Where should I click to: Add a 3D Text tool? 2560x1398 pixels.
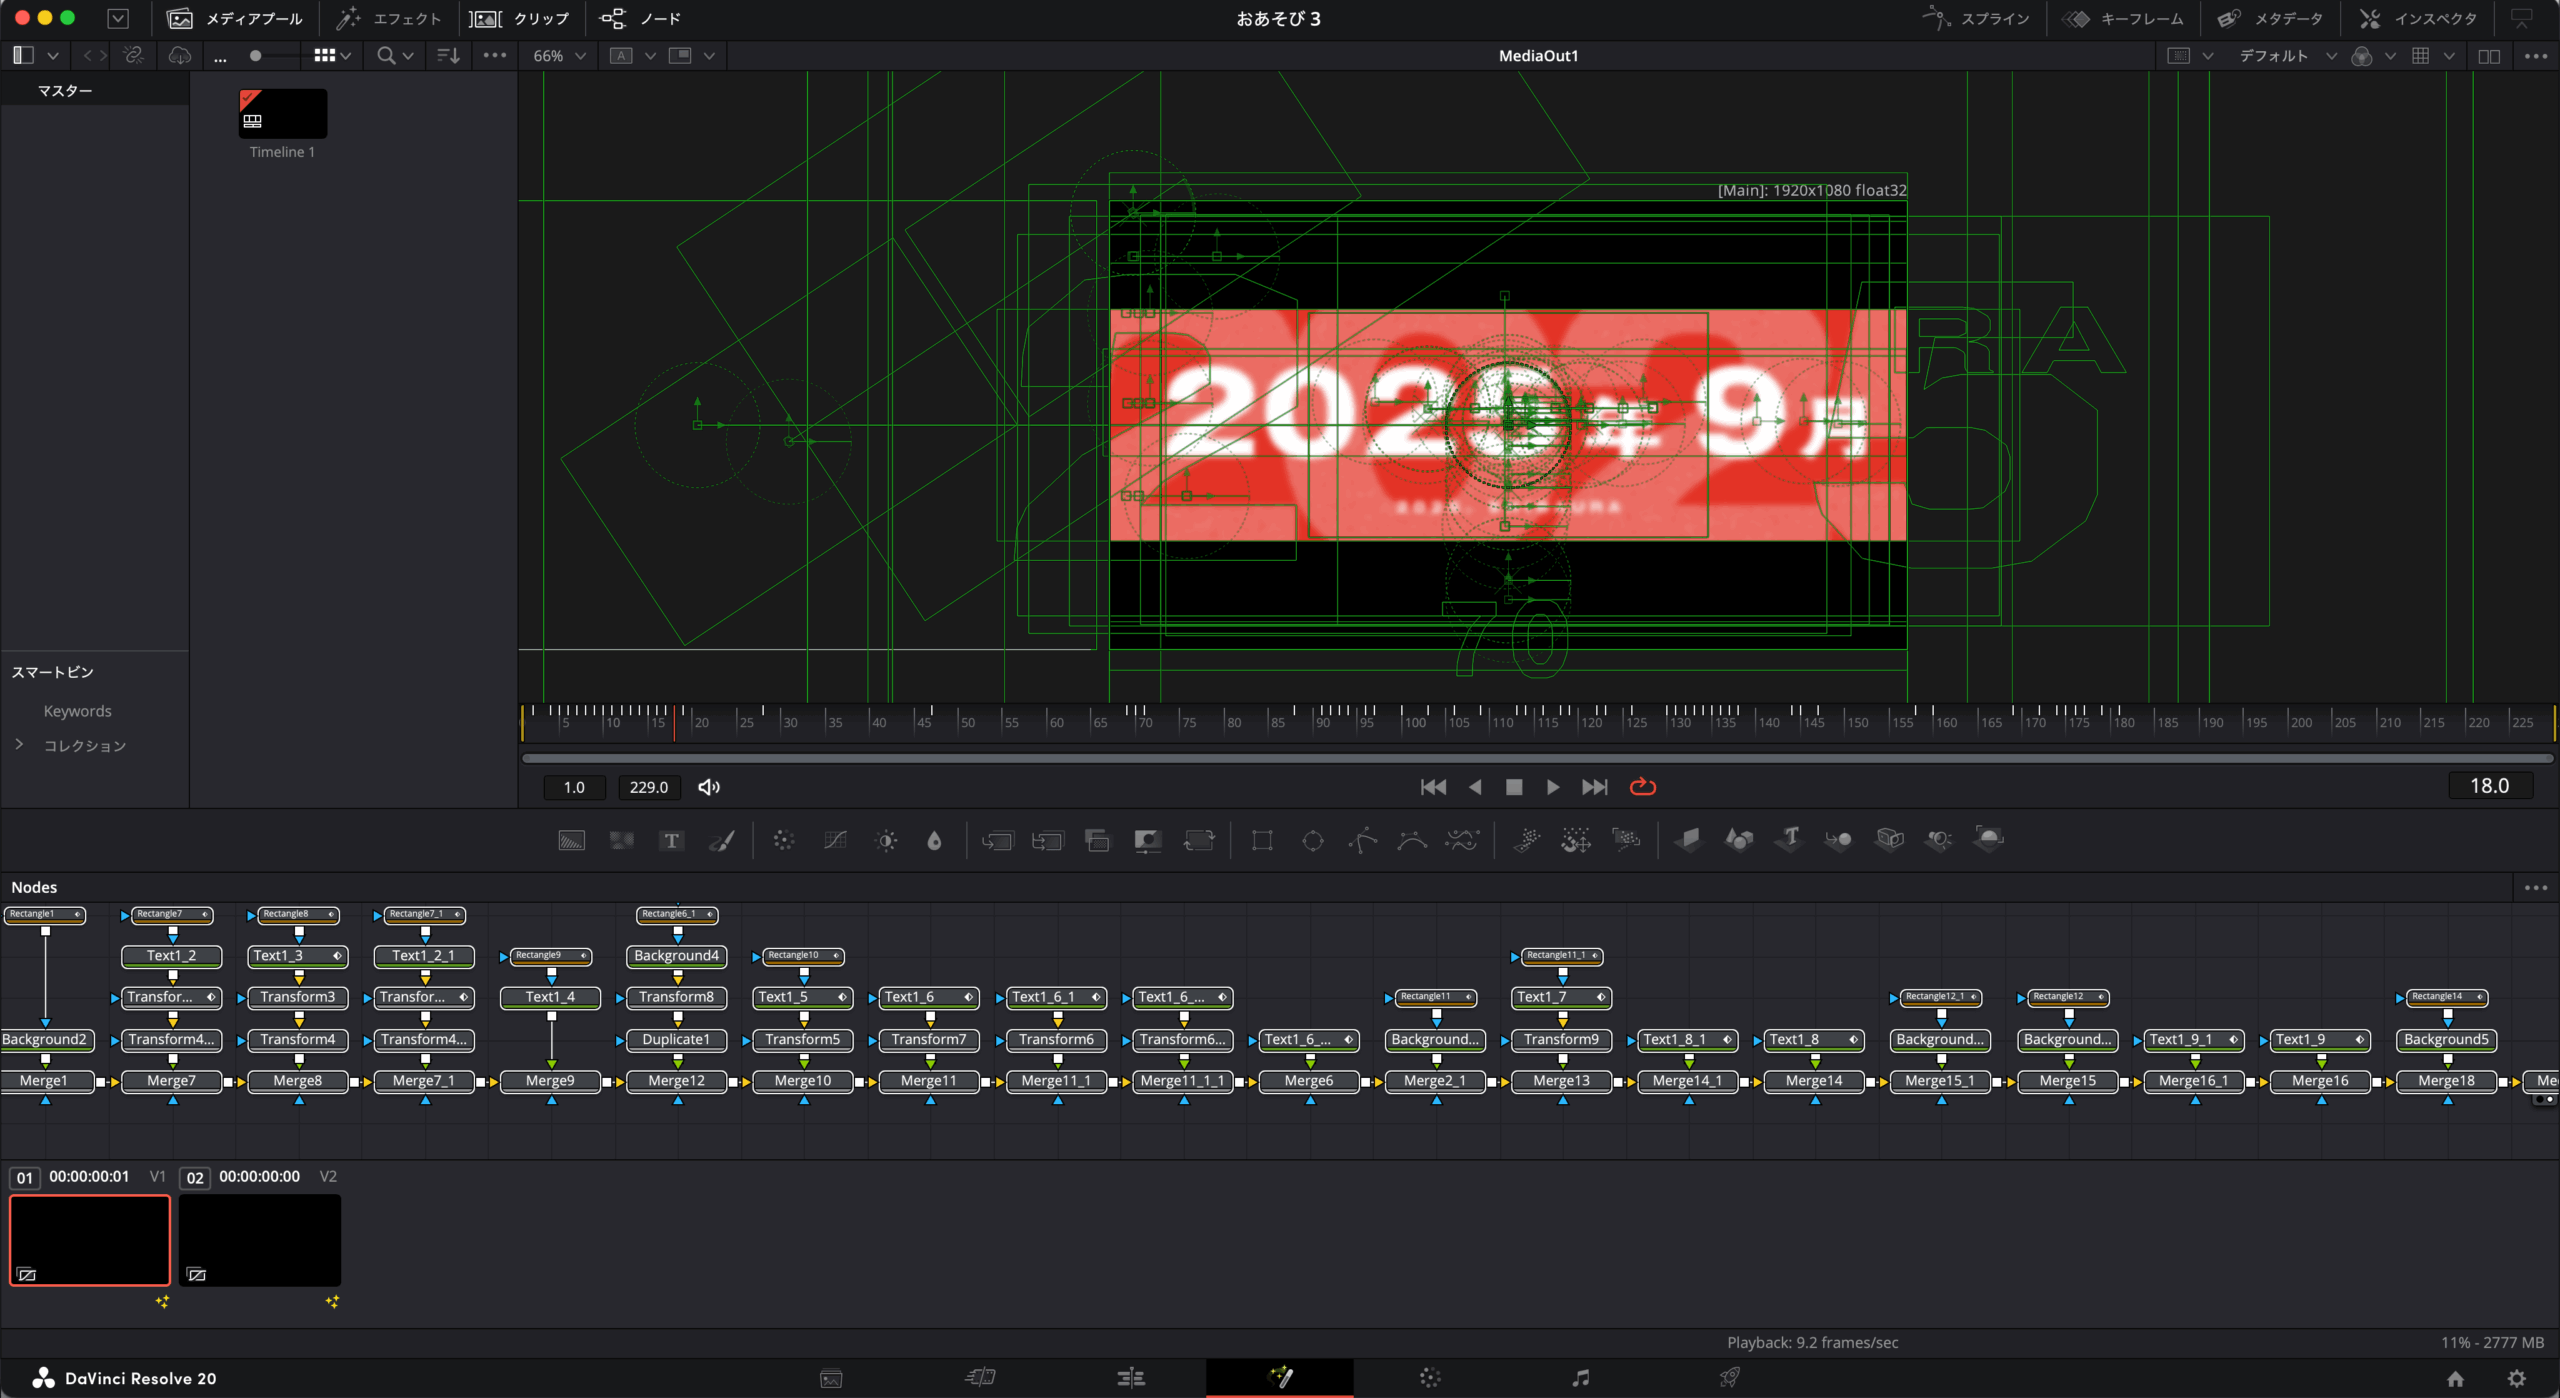(1790, 838)
